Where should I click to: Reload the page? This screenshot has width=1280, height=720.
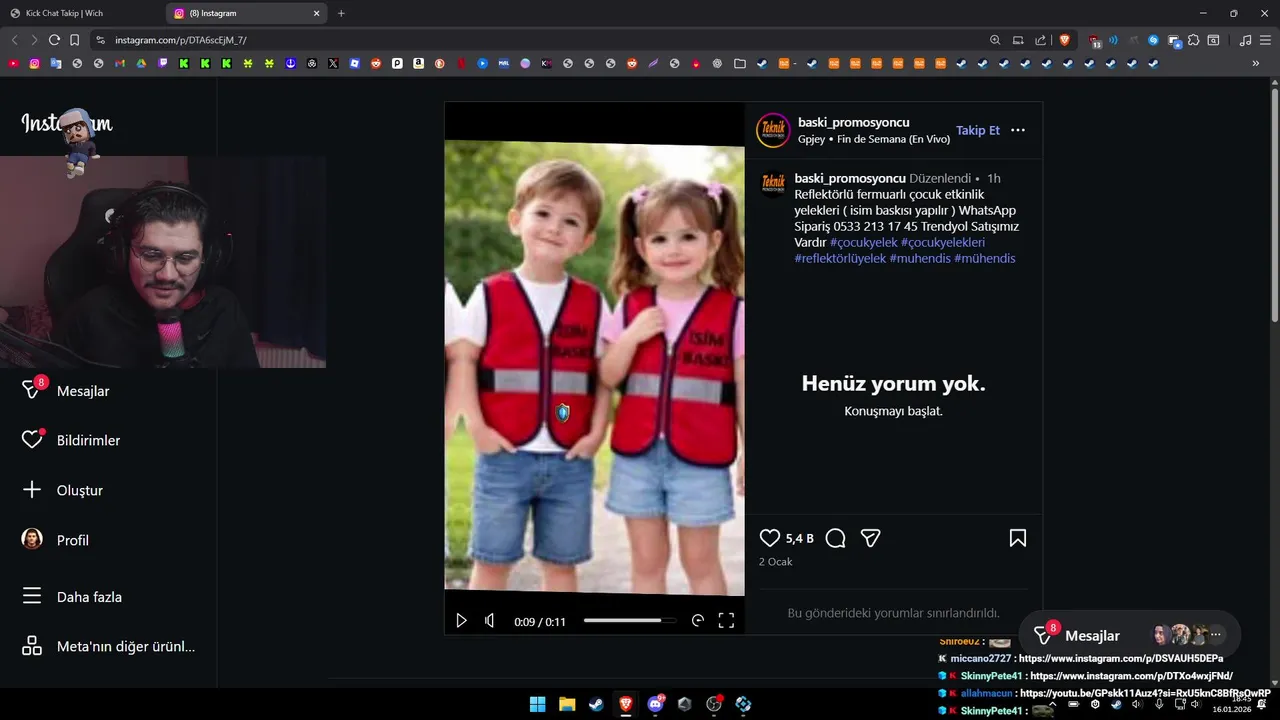tap(54, 40)
